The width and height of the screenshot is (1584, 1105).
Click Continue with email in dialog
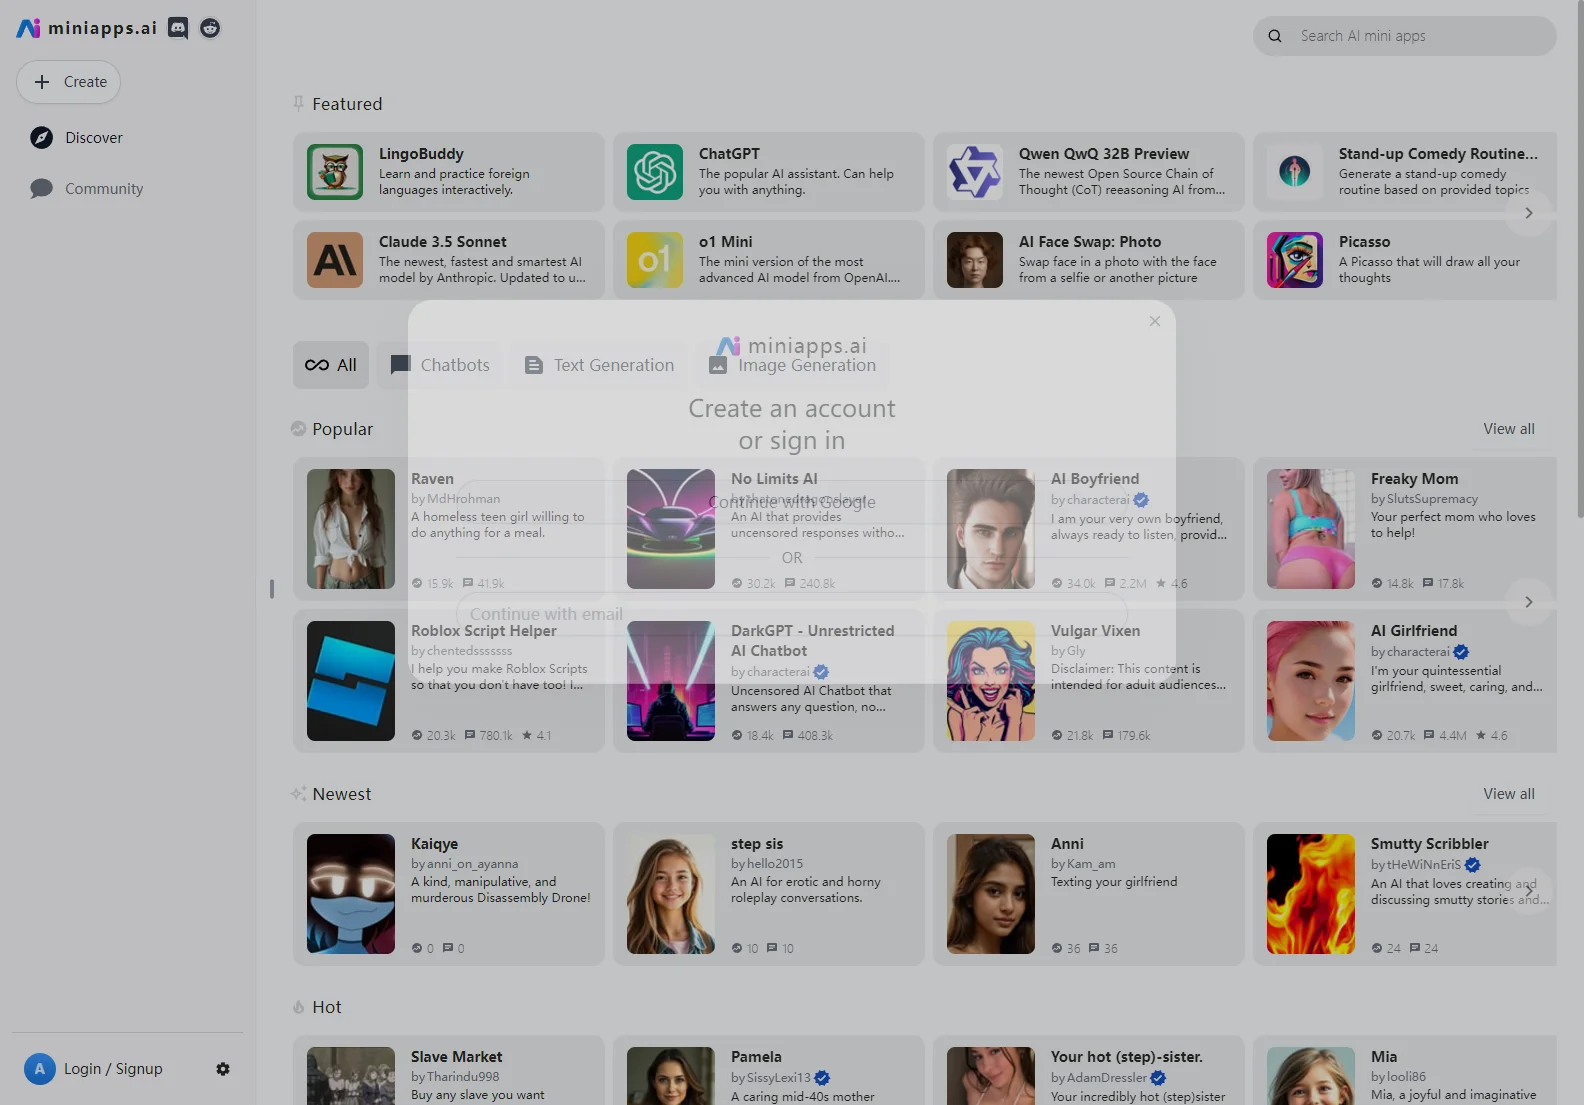point(792,614)
